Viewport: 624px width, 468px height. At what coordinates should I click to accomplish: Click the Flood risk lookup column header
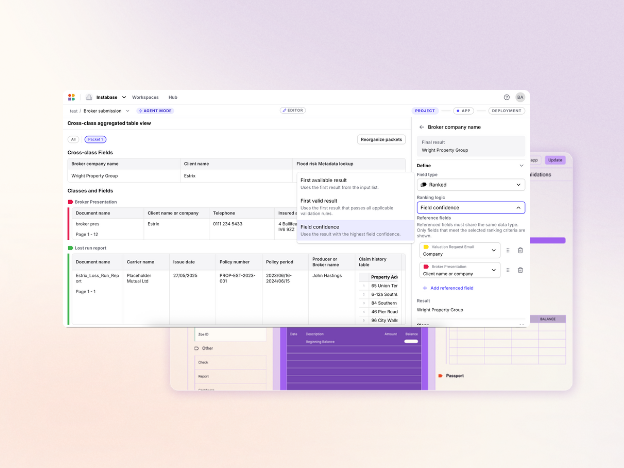click(x=349, y=164)
